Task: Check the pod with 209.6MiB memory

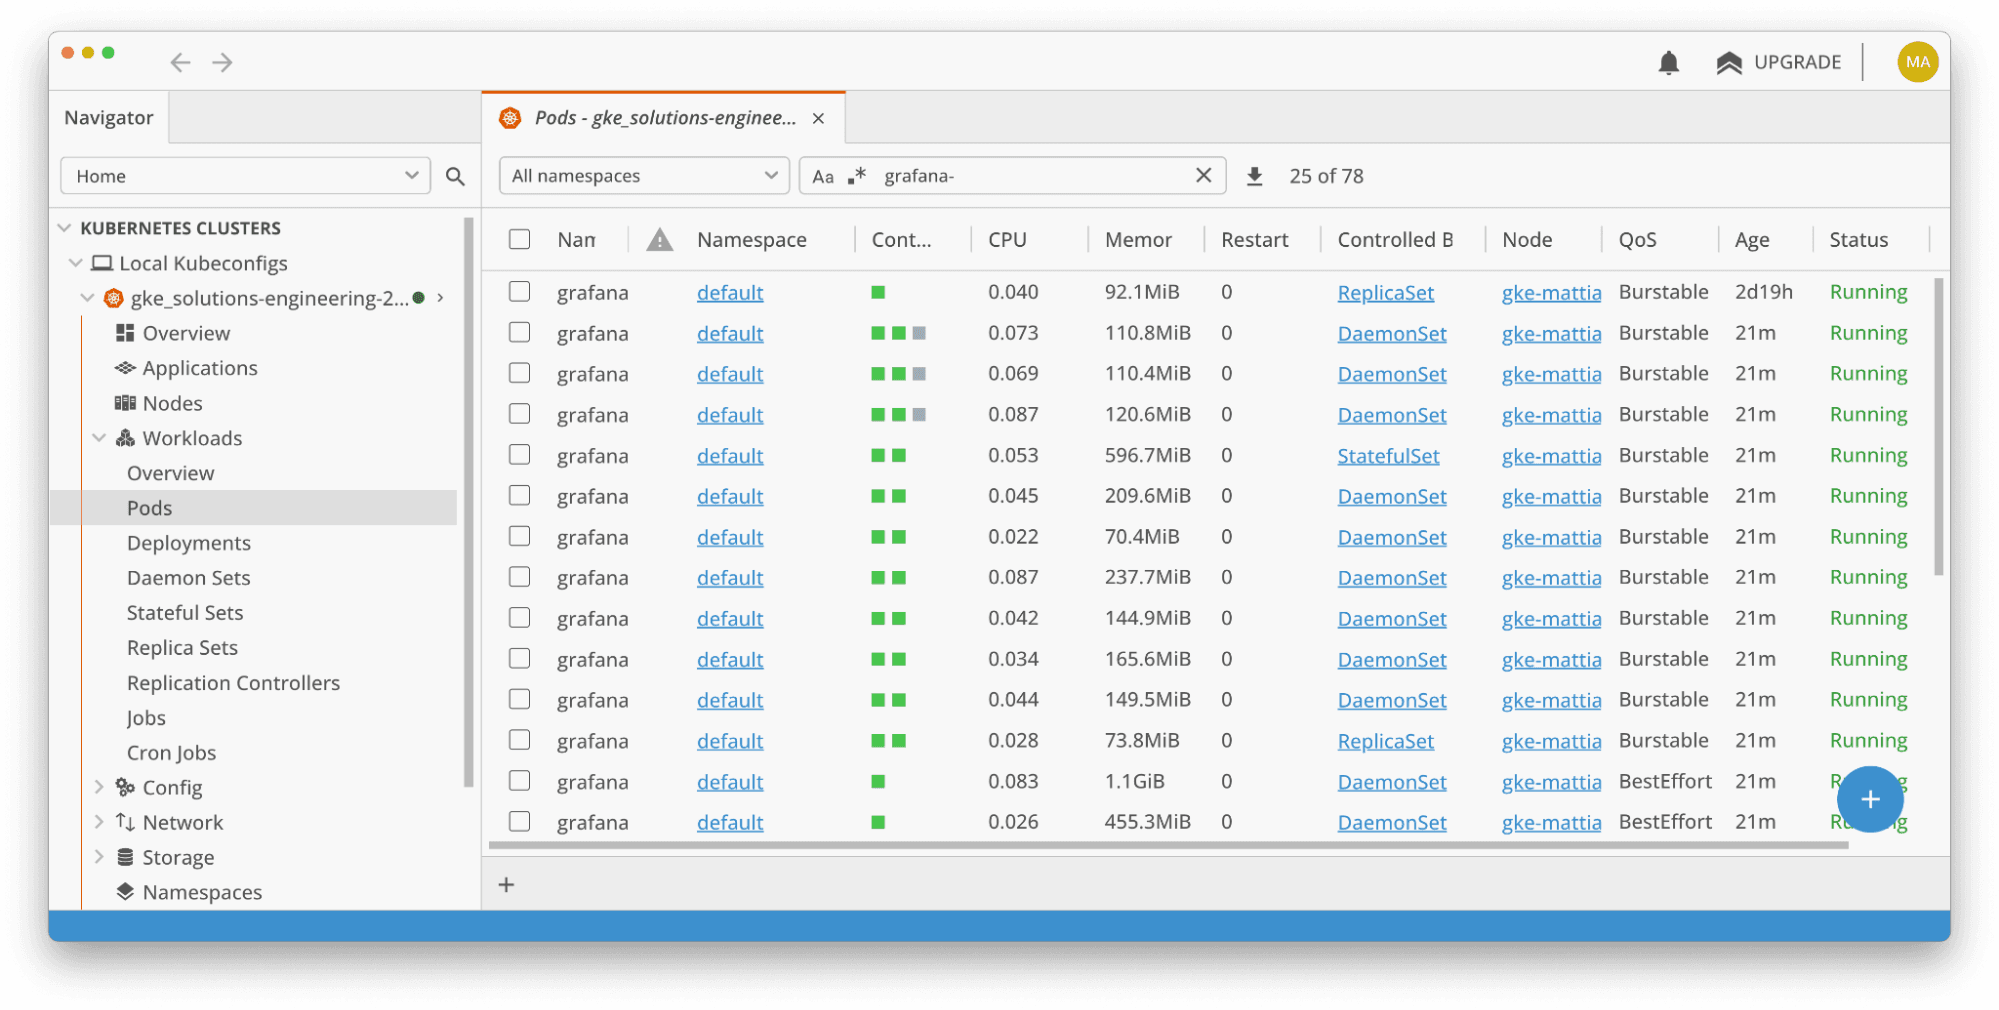Action: (x=519, y=496)
